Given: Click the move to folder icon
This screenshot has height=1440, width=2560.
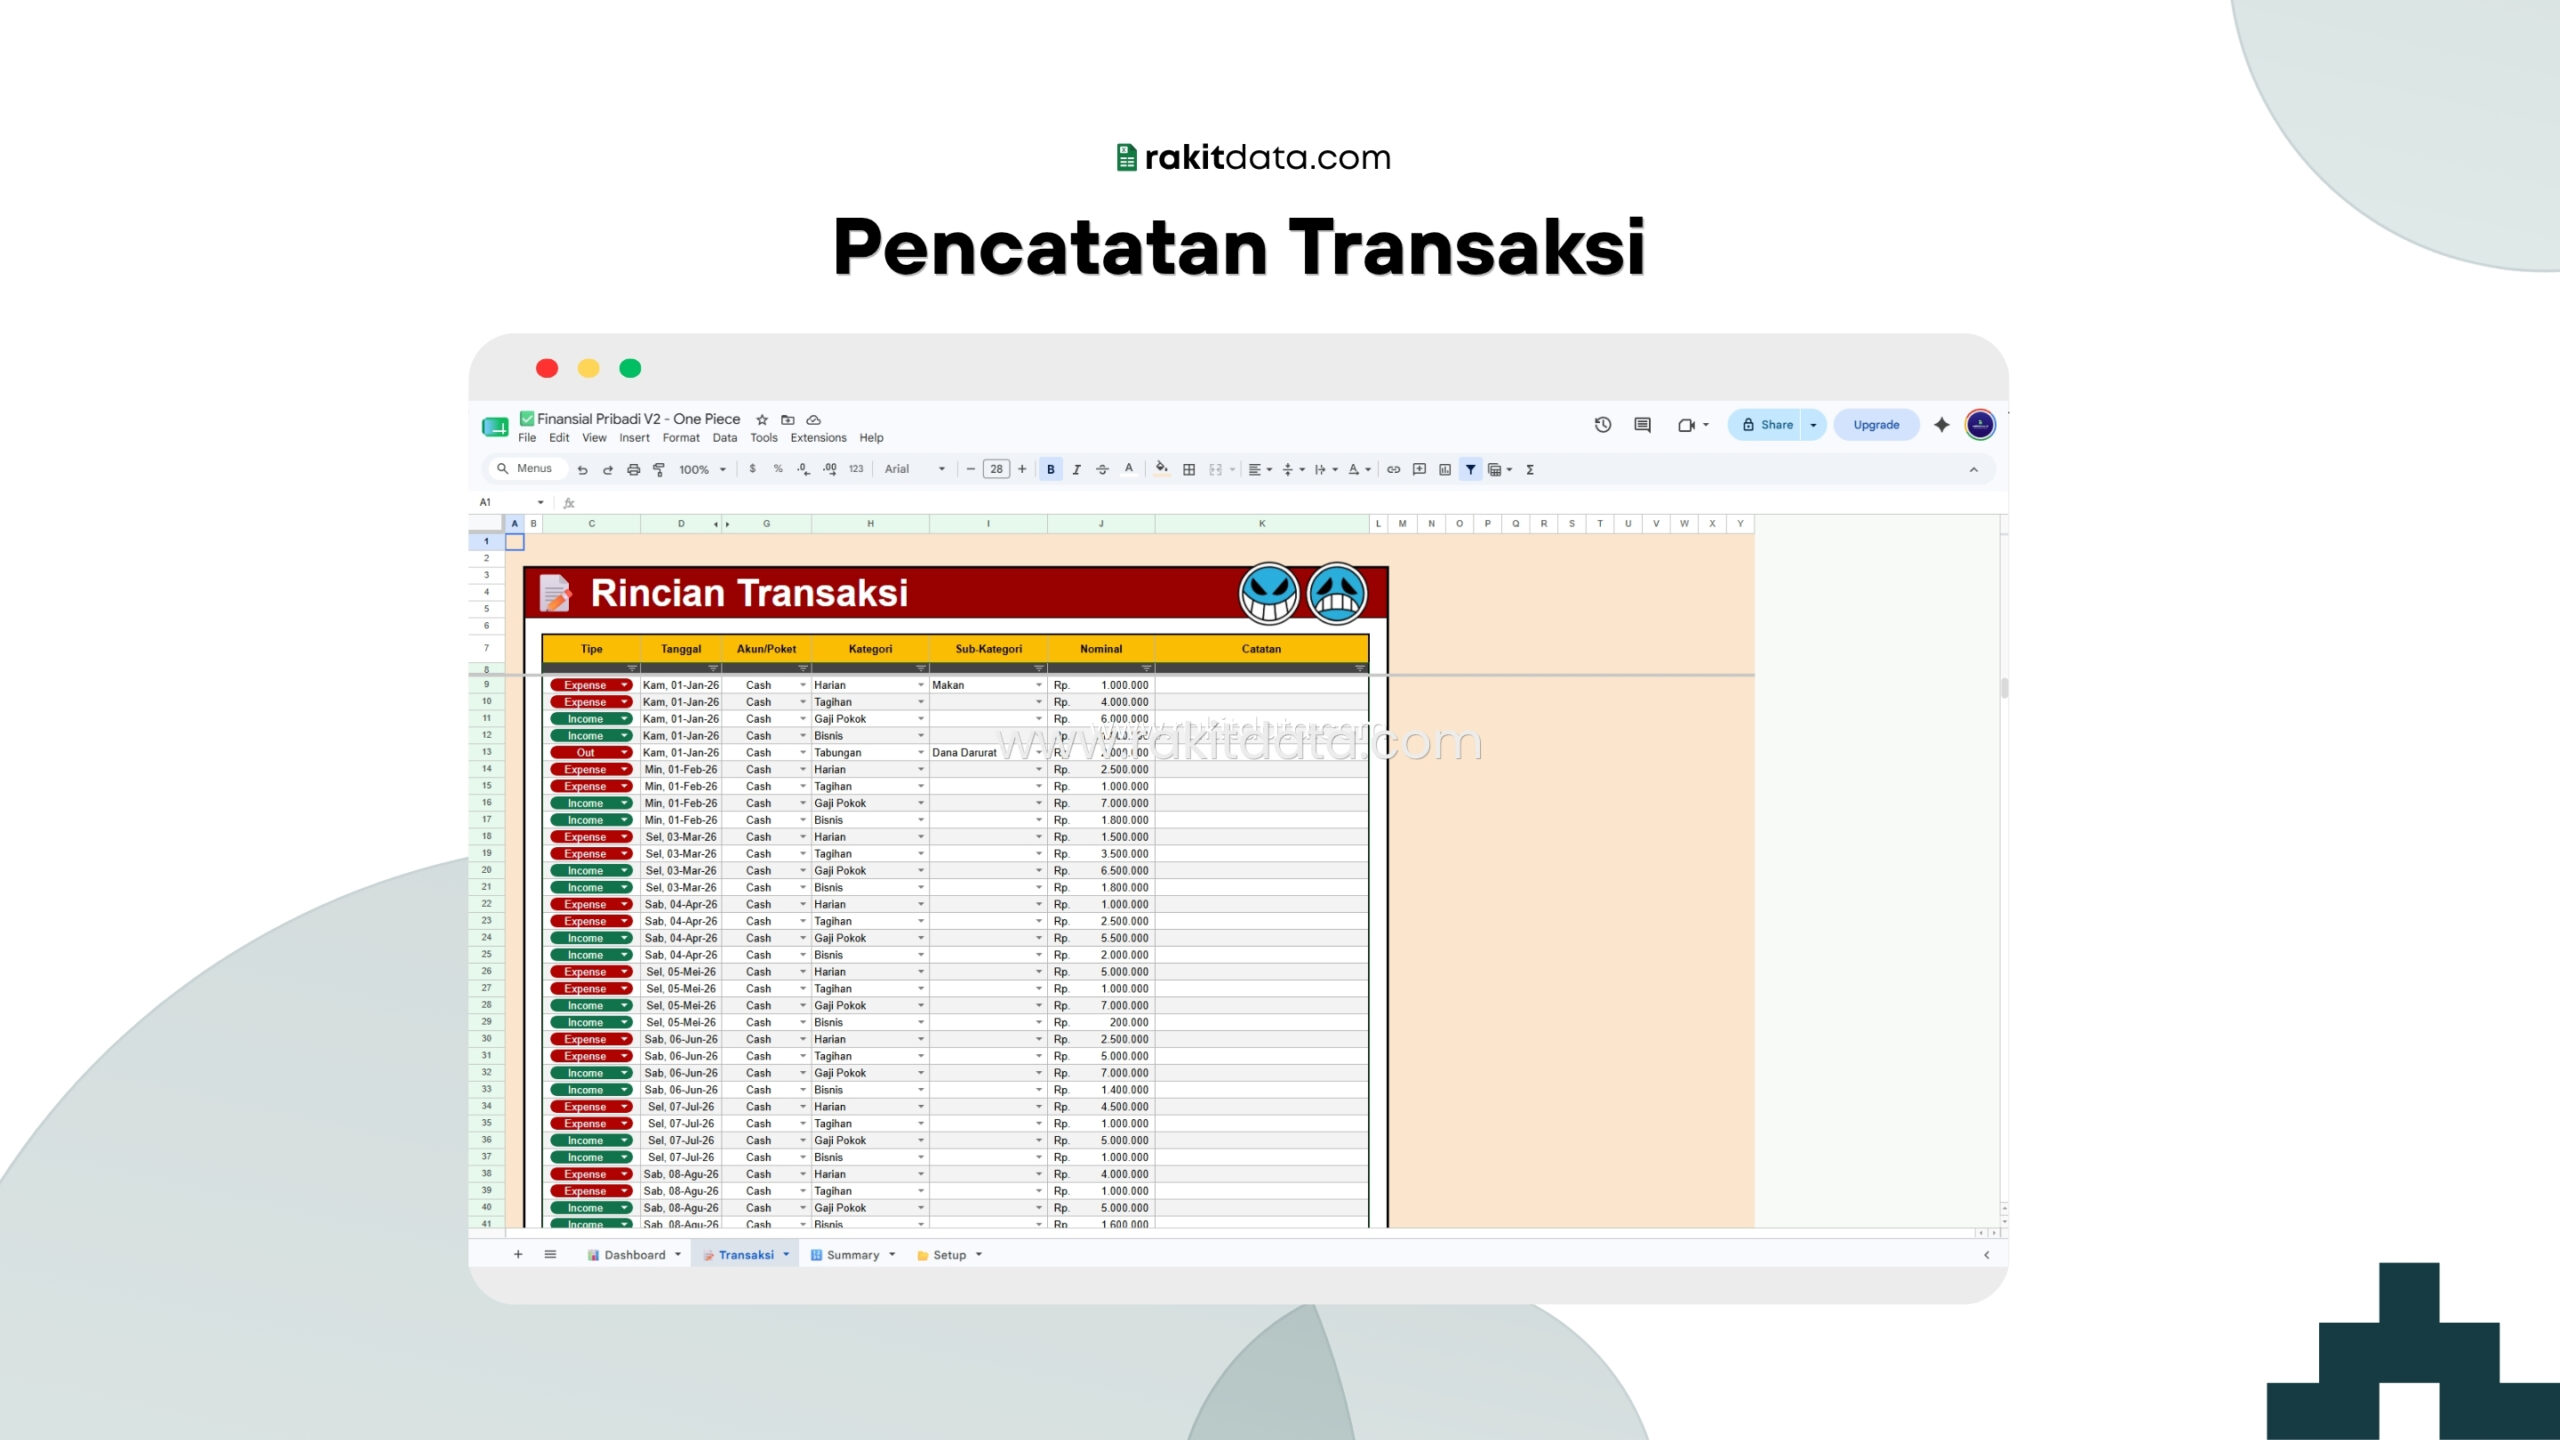Looking at the screenshot, I should pos(788,420).
